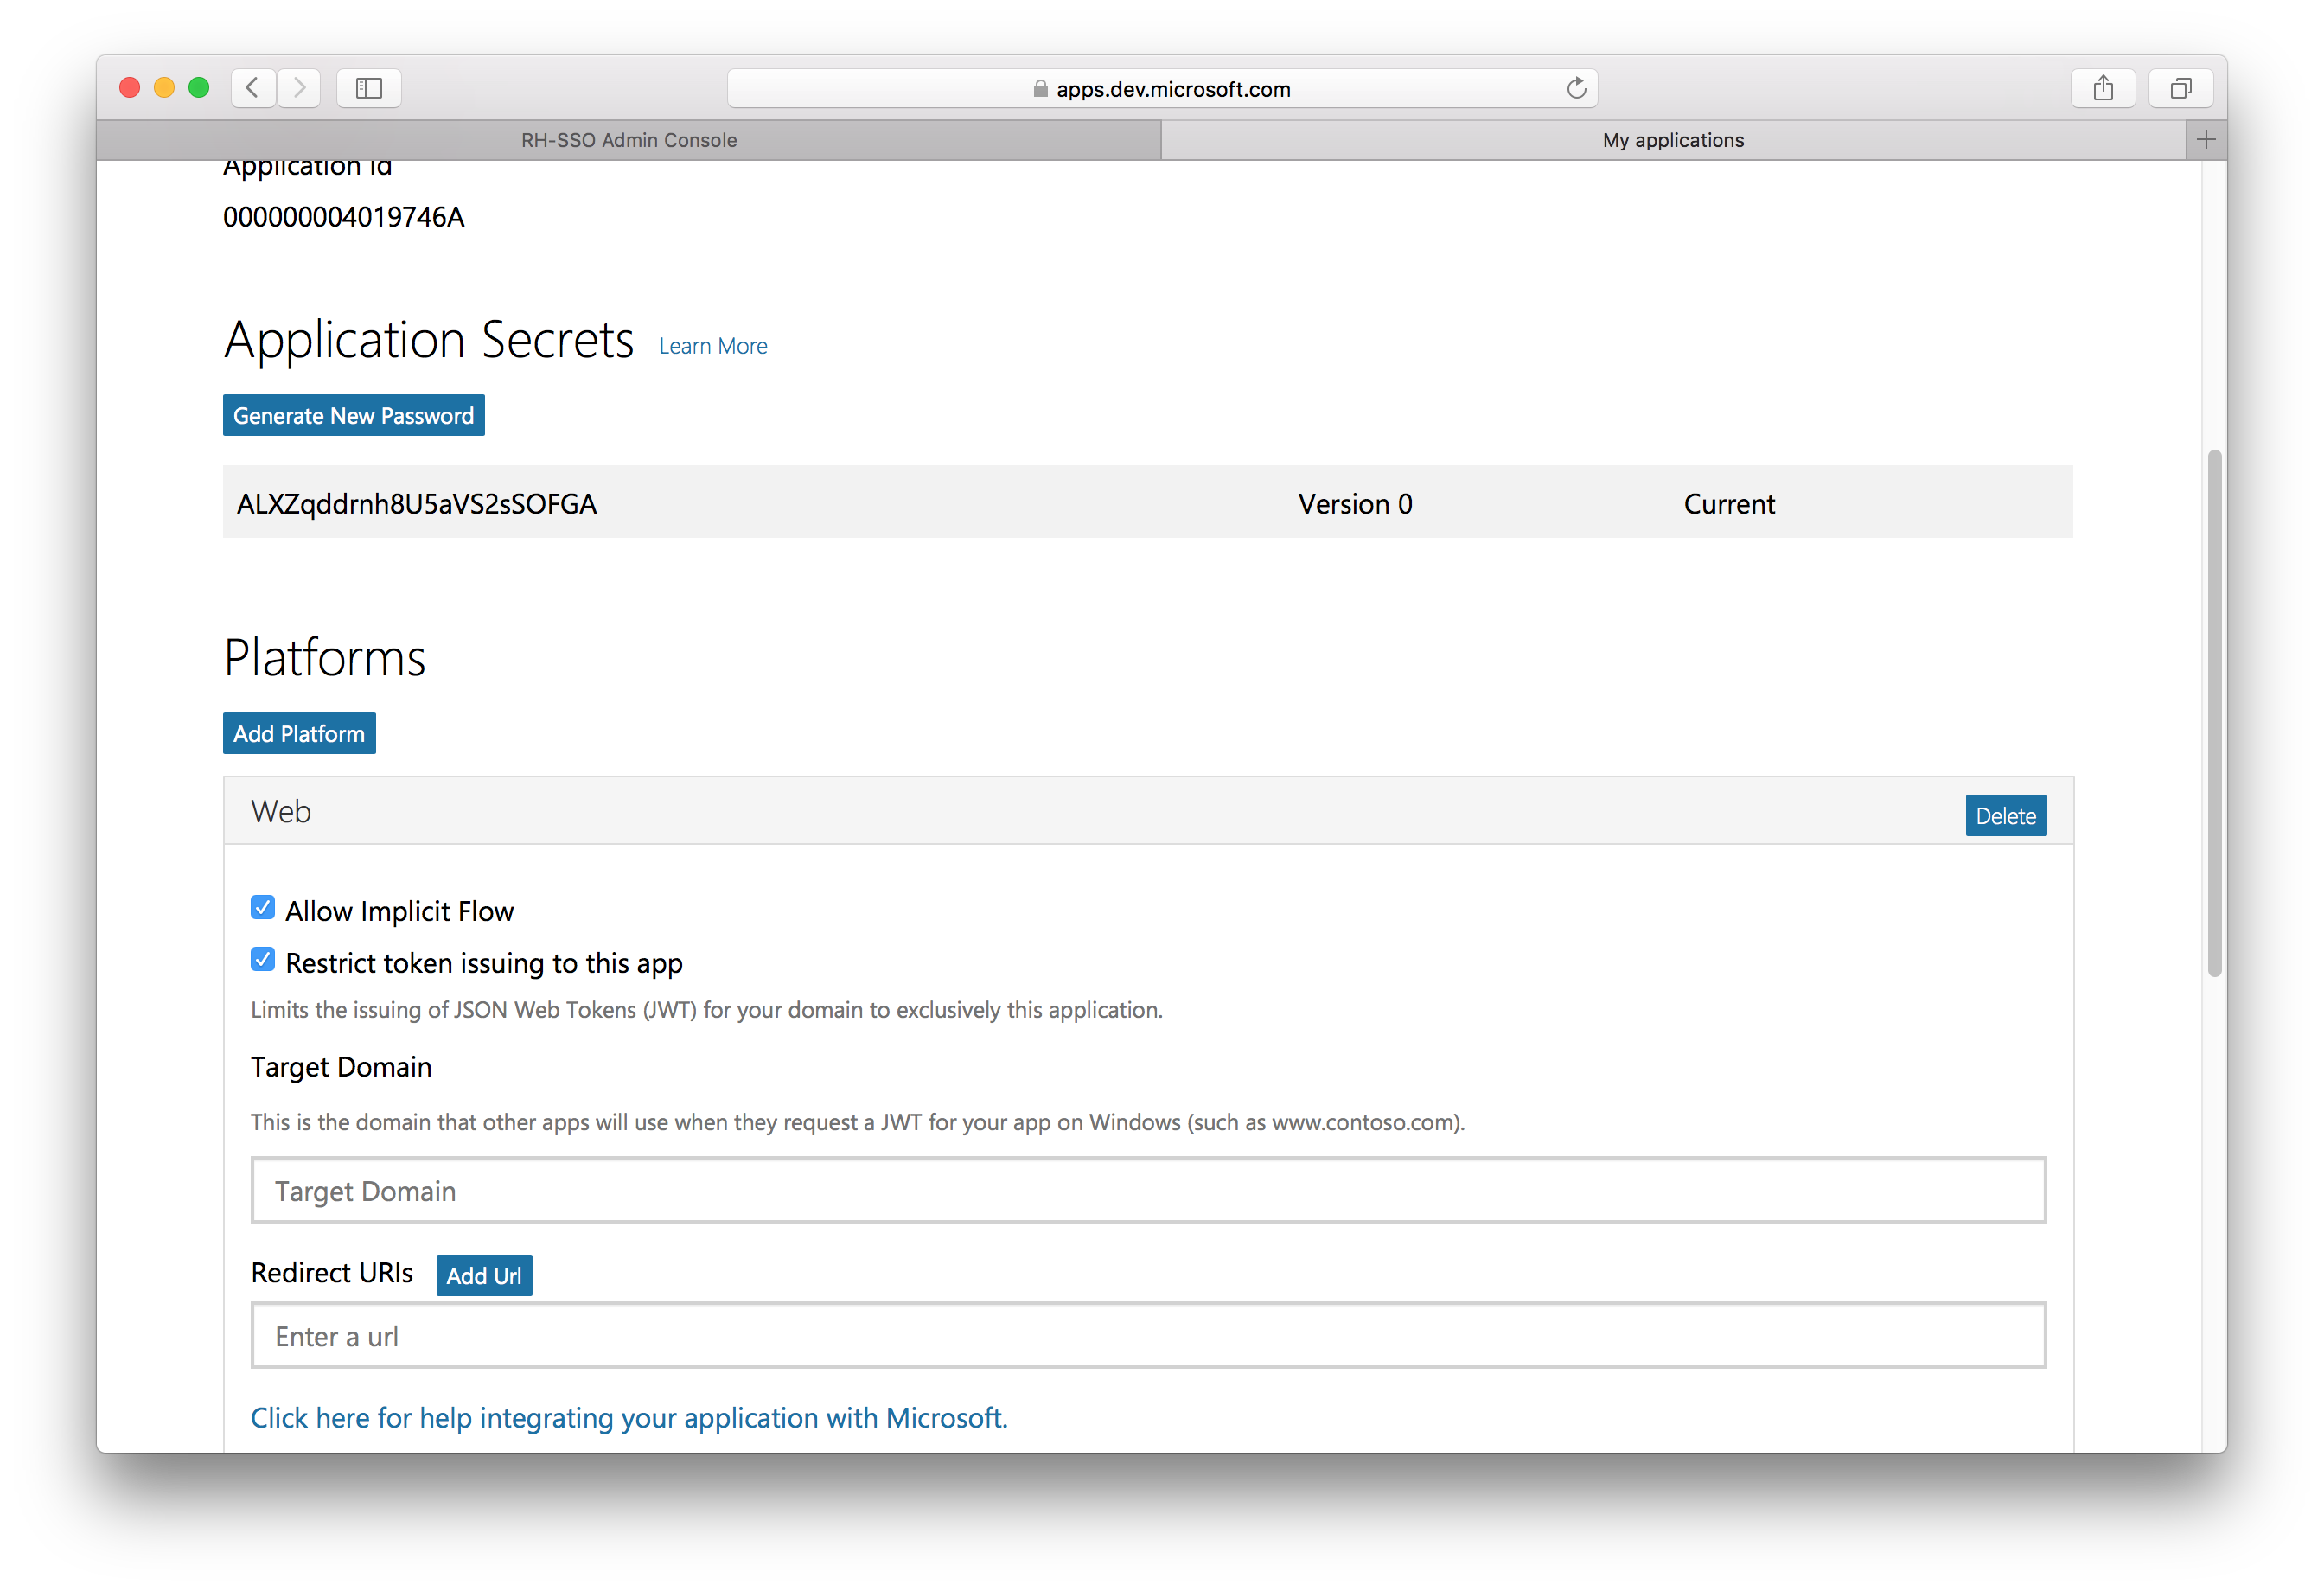Switch to RH-SSO Admin Console tab
Image resolution: width=2324 pixels, height=1591 pixels.
(x=629, y=140)
